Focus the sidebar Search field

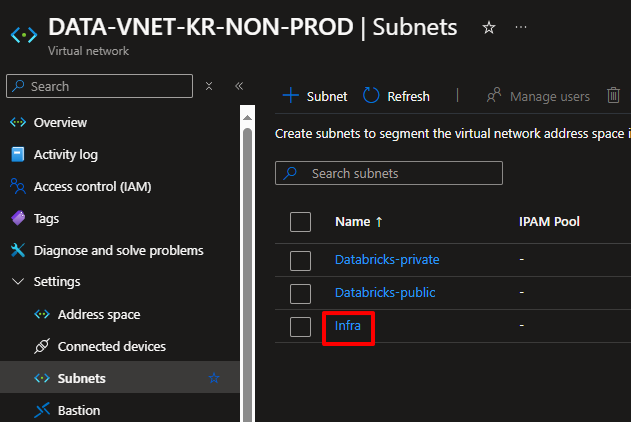99,86
